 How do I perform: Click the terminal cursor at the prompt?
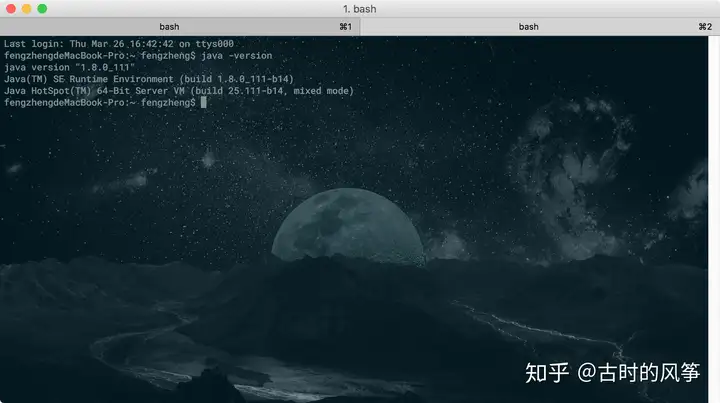point(203,102)
